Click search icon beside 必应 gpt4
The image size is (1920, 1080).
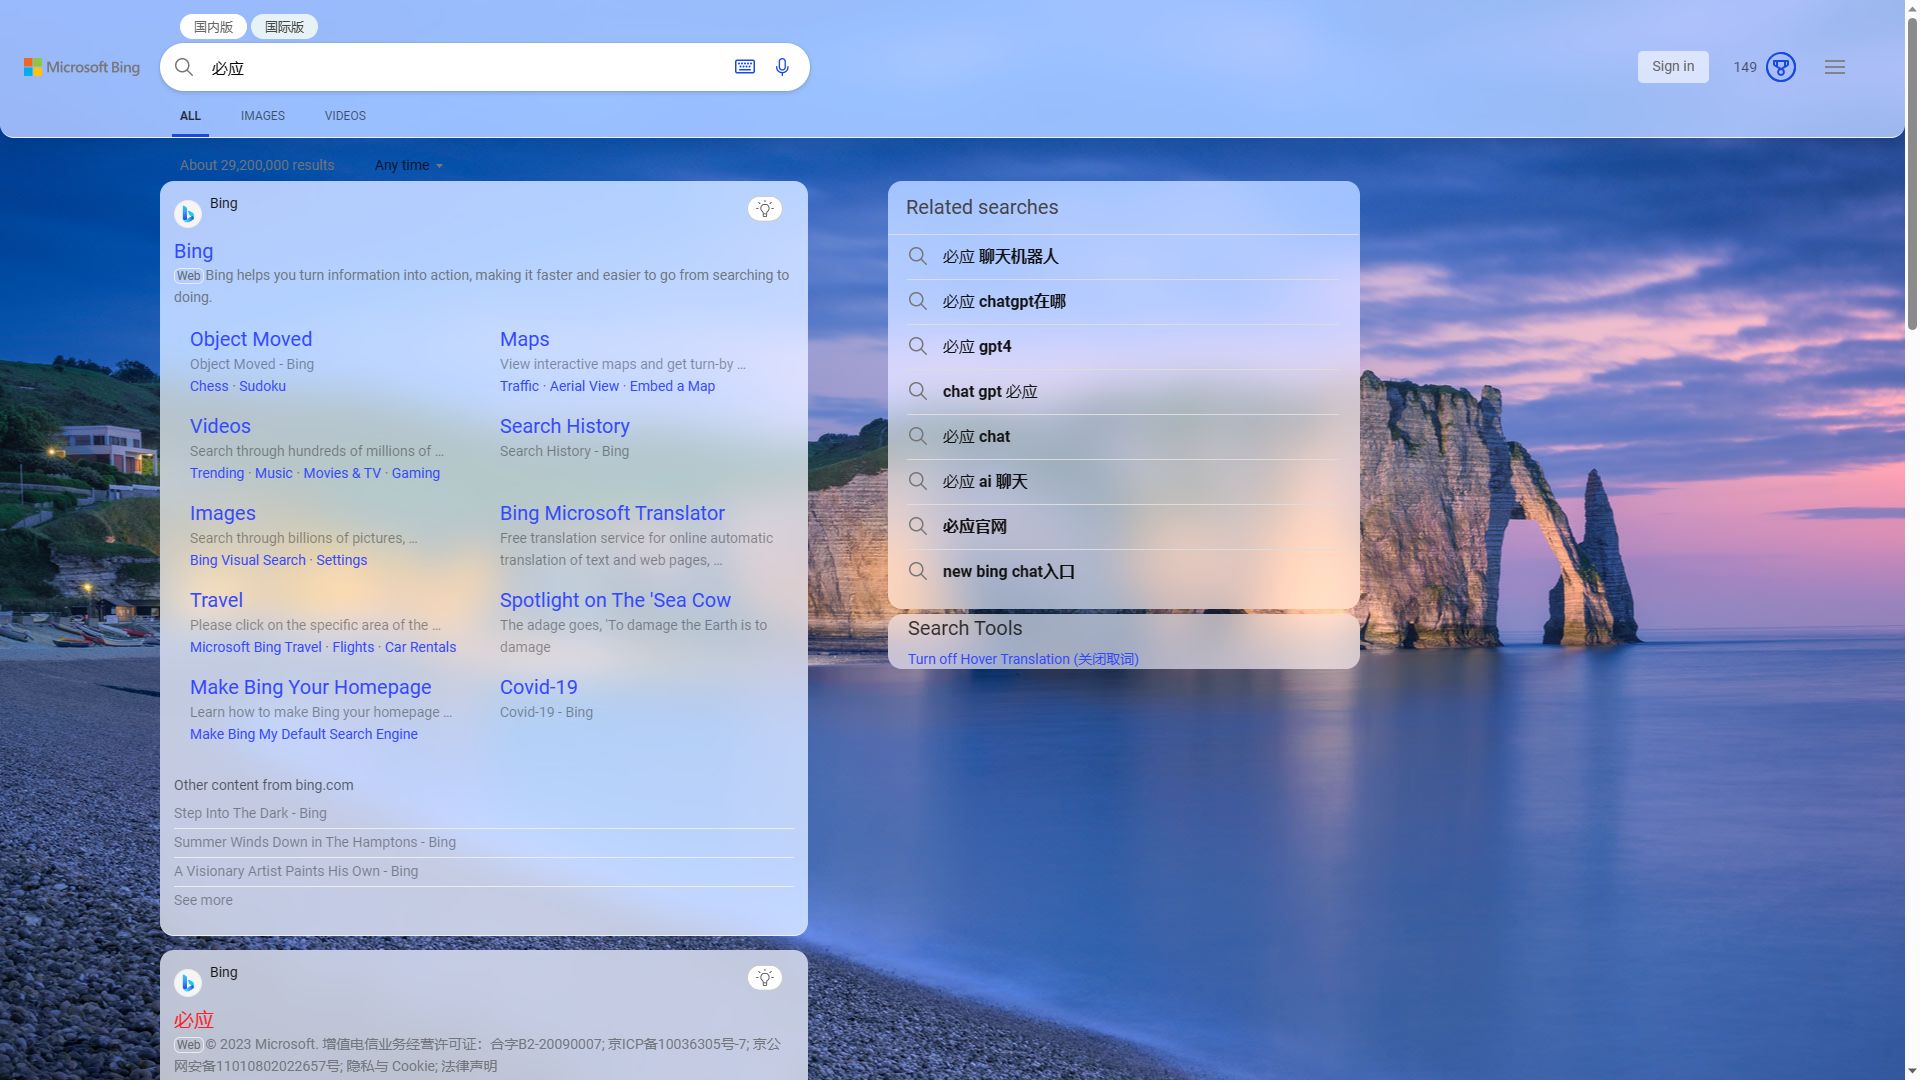(x=918, y=346)
